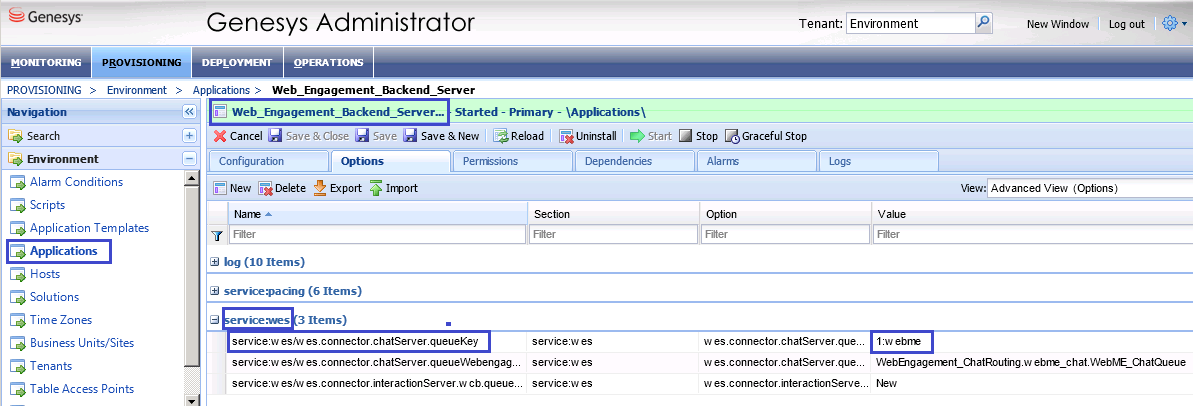Export the options list

338,188
